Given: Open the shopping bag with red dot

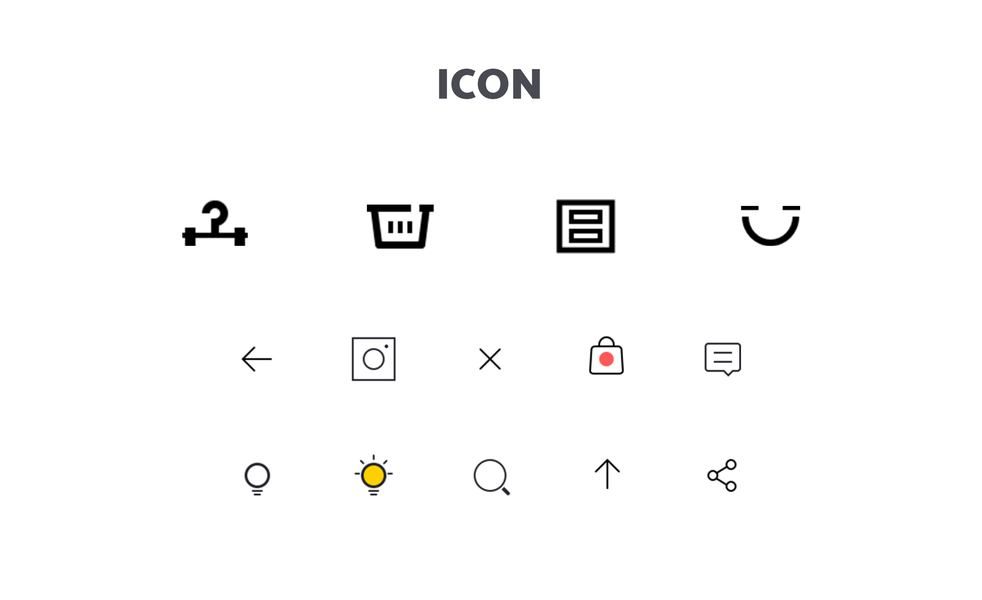Looking at the screenshot, I should [606, 356].
